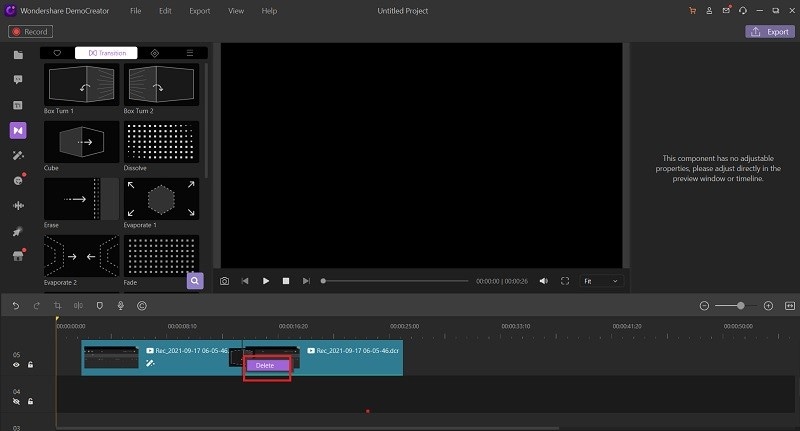The image size is (800, 431).
Task: Take a snapshot with the camera icon
Action: point(224,281)
